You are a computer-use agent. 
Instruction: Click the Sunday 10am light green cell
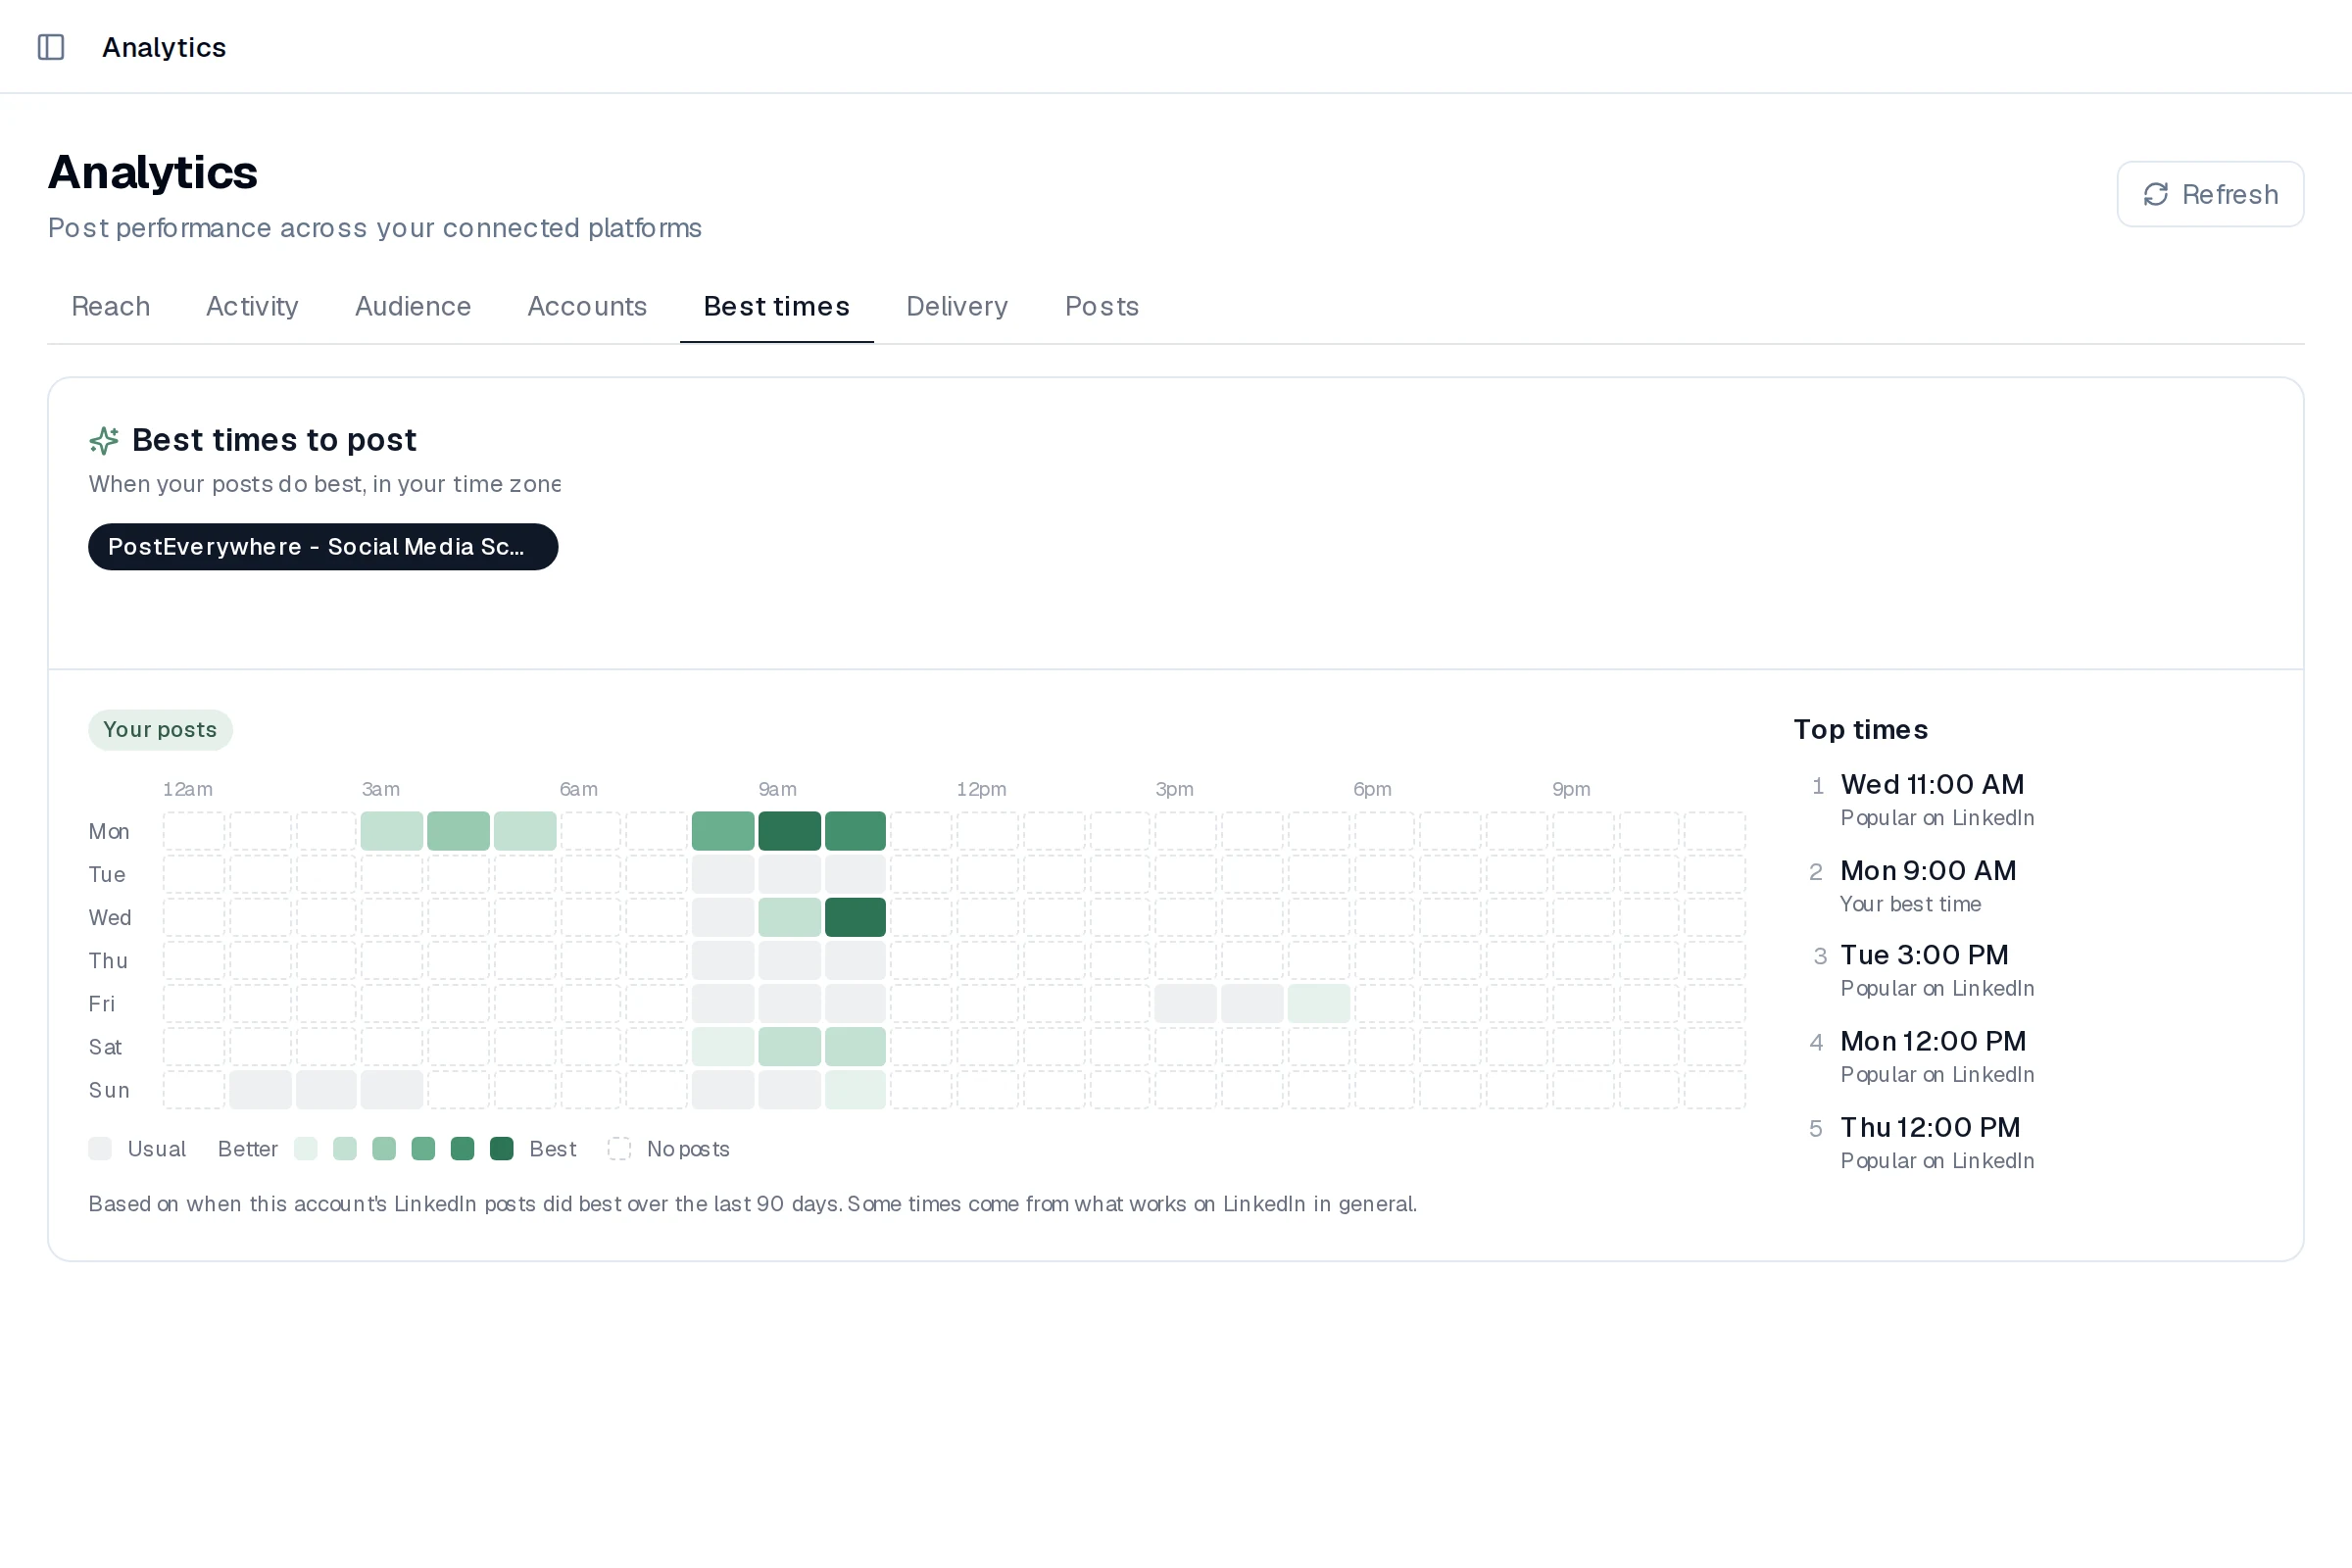click(855, 1089)
